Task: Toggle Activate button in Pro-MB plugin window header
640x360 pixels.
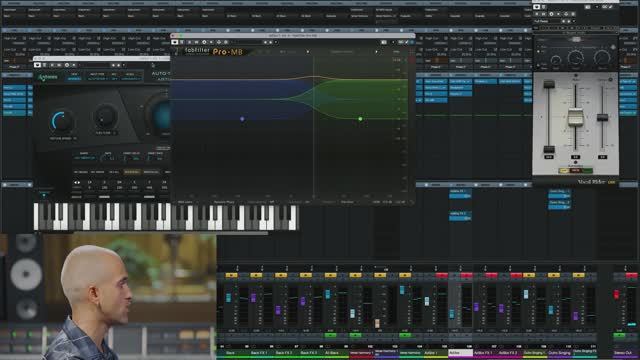Action: tap(175, 42)
